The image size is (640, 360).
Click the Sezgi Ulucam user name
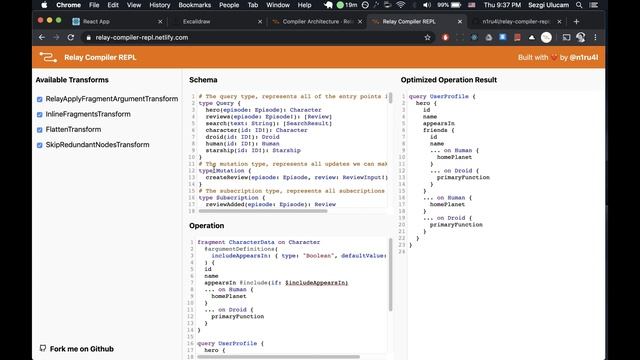coord(548,5)
